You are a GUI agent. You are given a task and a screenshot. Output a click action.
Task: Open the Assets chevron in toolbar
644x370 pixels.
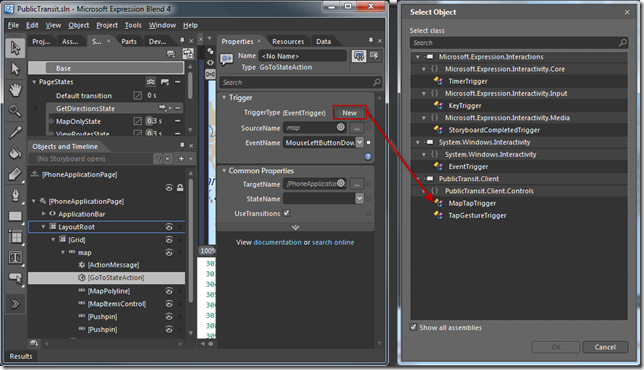pos(15,304)
